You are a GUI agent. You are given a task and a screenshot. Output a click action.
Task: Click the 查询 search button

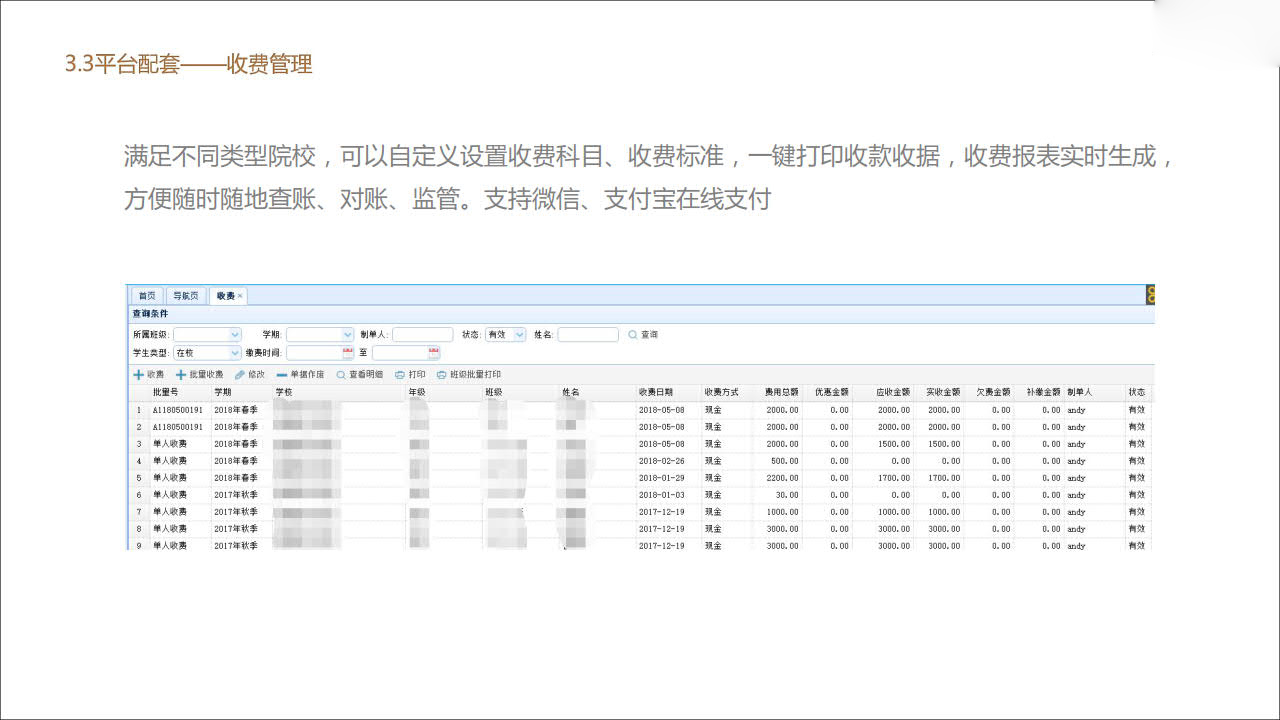[643, 335]
